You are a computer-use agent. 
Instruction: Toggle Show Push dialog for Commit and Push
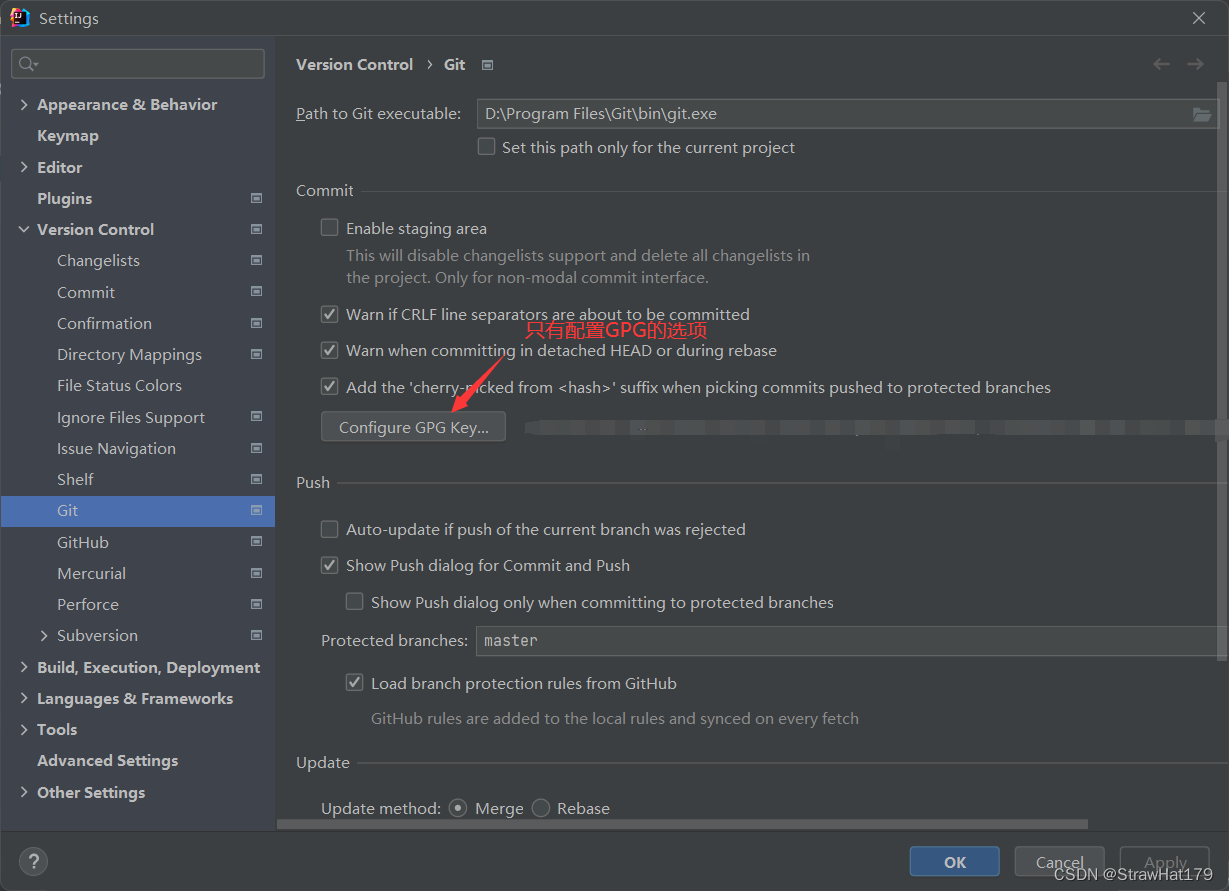click(329, 565)
